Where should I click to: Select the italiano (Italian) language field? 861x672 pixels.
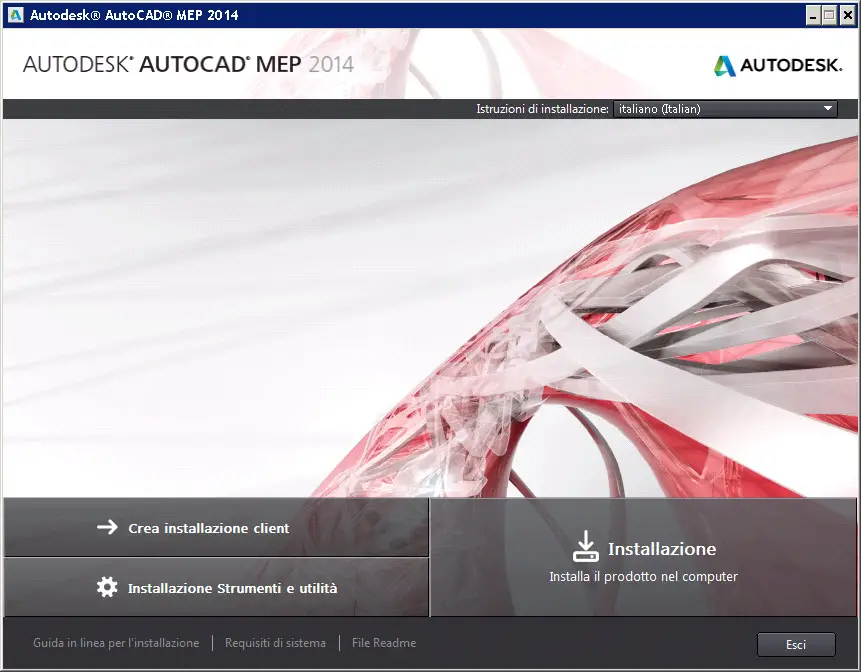pos(725,109)
